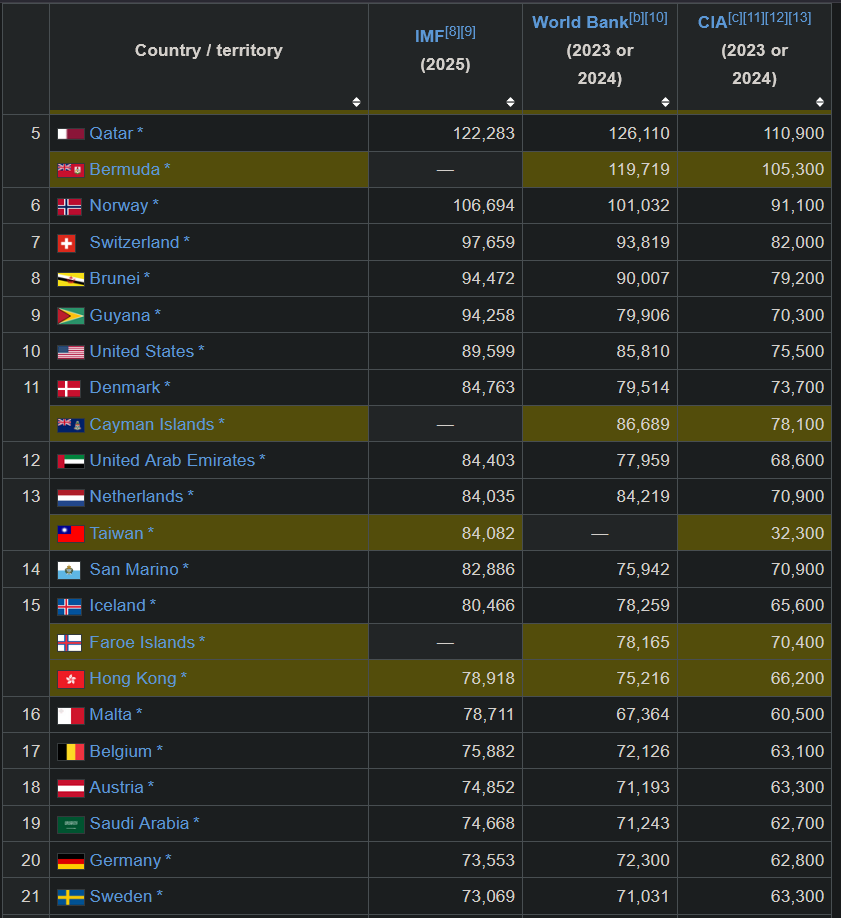Viewport: 841px width, 918px height.
Task: Click the Cayman Islands flag icon
Action: pos(71,425)
